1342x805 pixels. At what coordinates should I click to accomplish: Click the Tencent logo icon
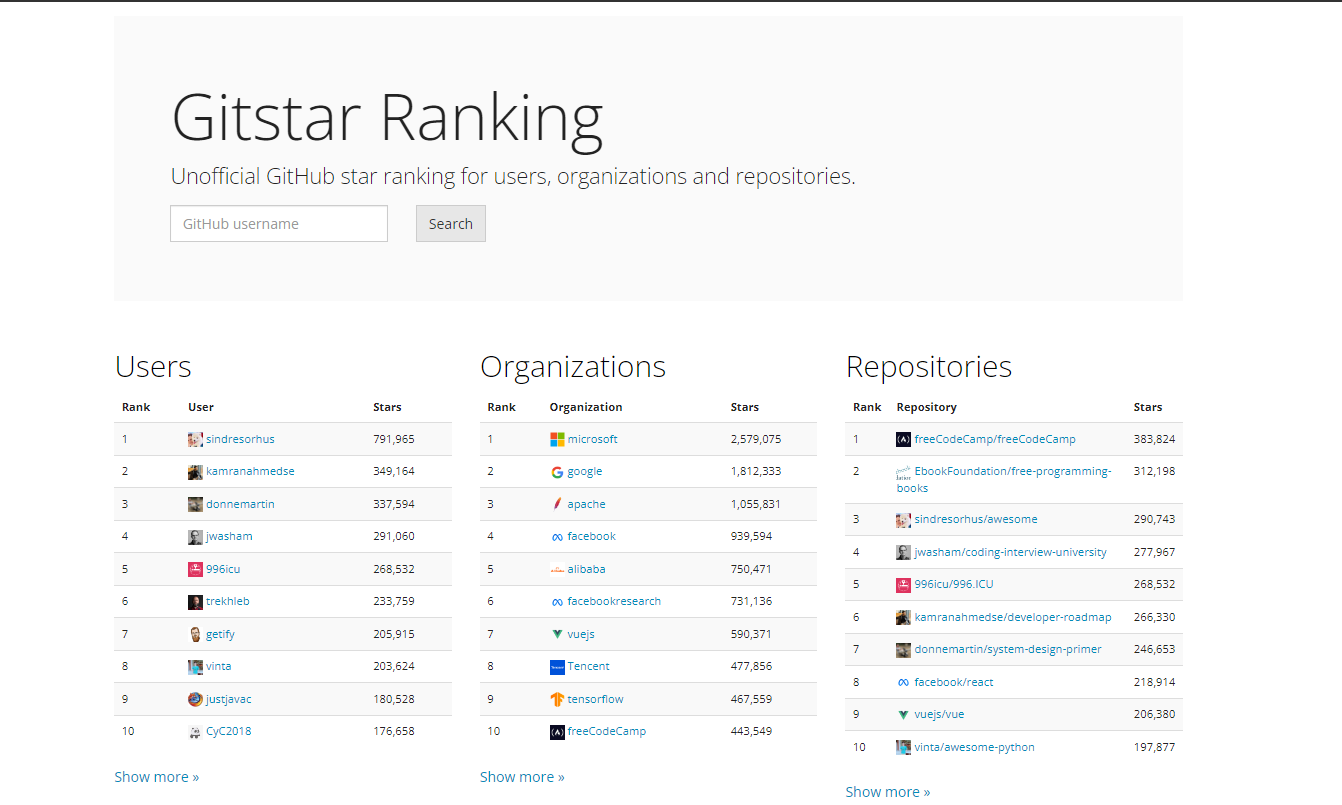(x=557, y=667)
